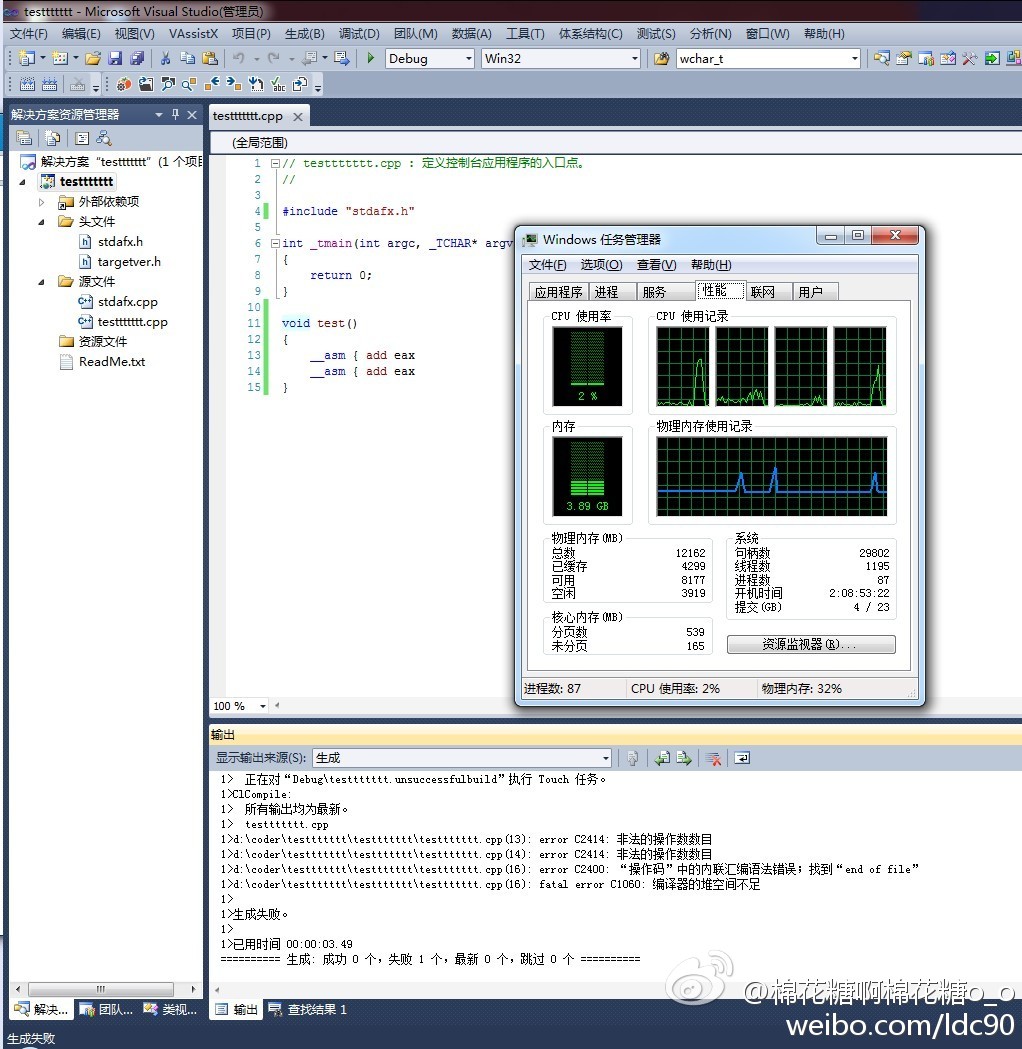The width and height of the screenshot is (1022, 1049).
Task: Switch to 应用程序 tab in Task Manager
Action: (x=558, y=292)
